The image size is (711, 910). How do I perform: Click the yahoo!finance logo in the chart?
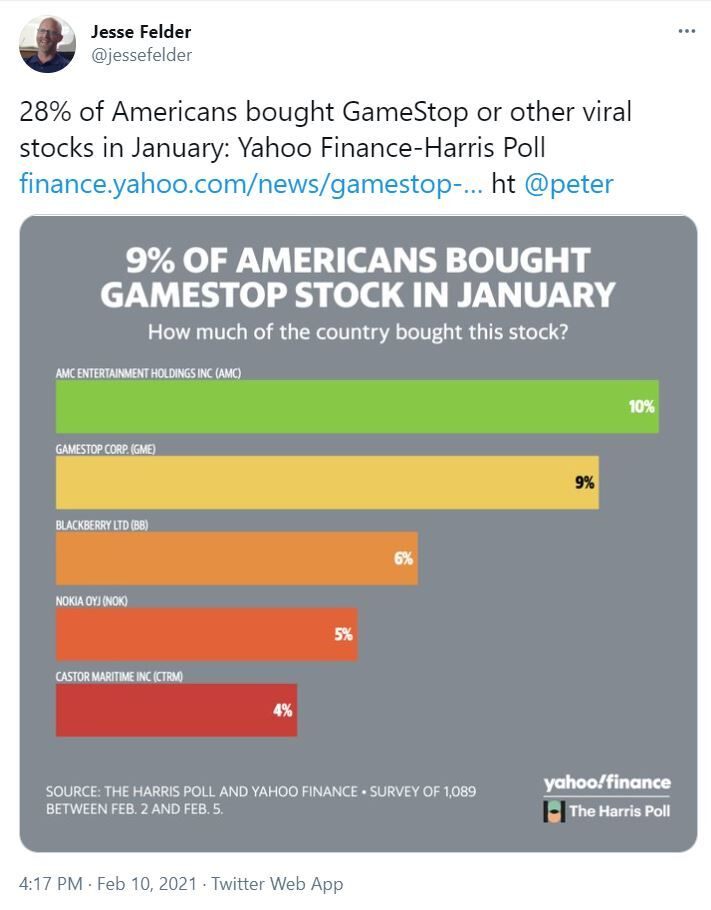(x=607, y=782)
